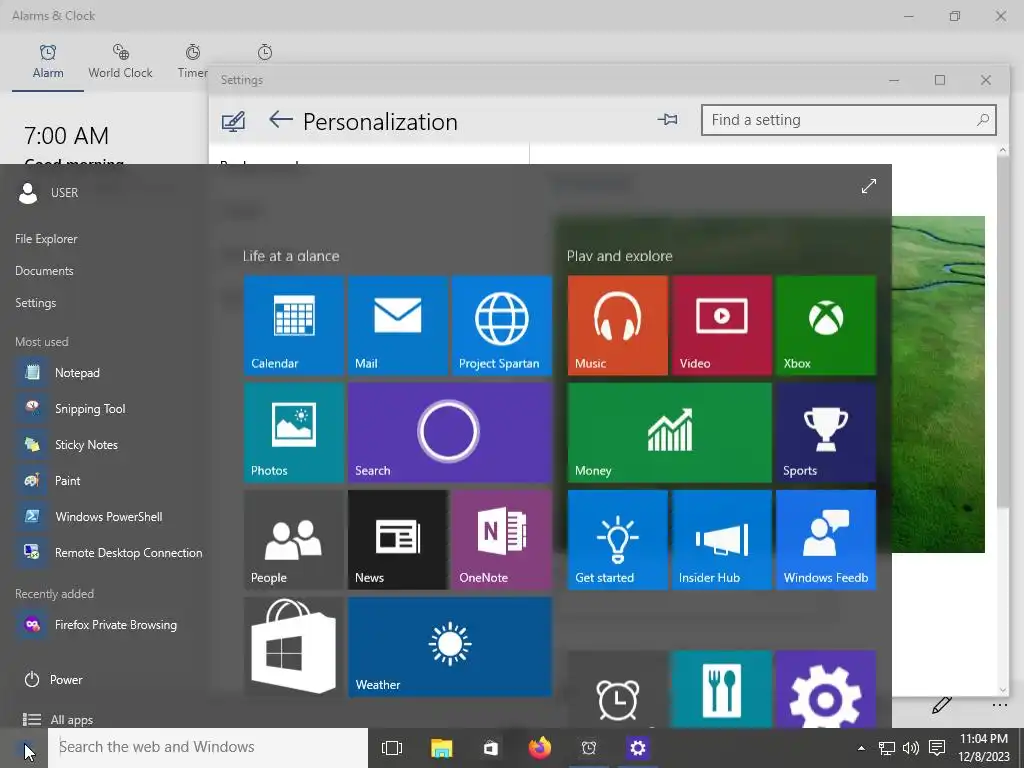
Task: Click the taskbar search box
Action: (x=209, y=747)
